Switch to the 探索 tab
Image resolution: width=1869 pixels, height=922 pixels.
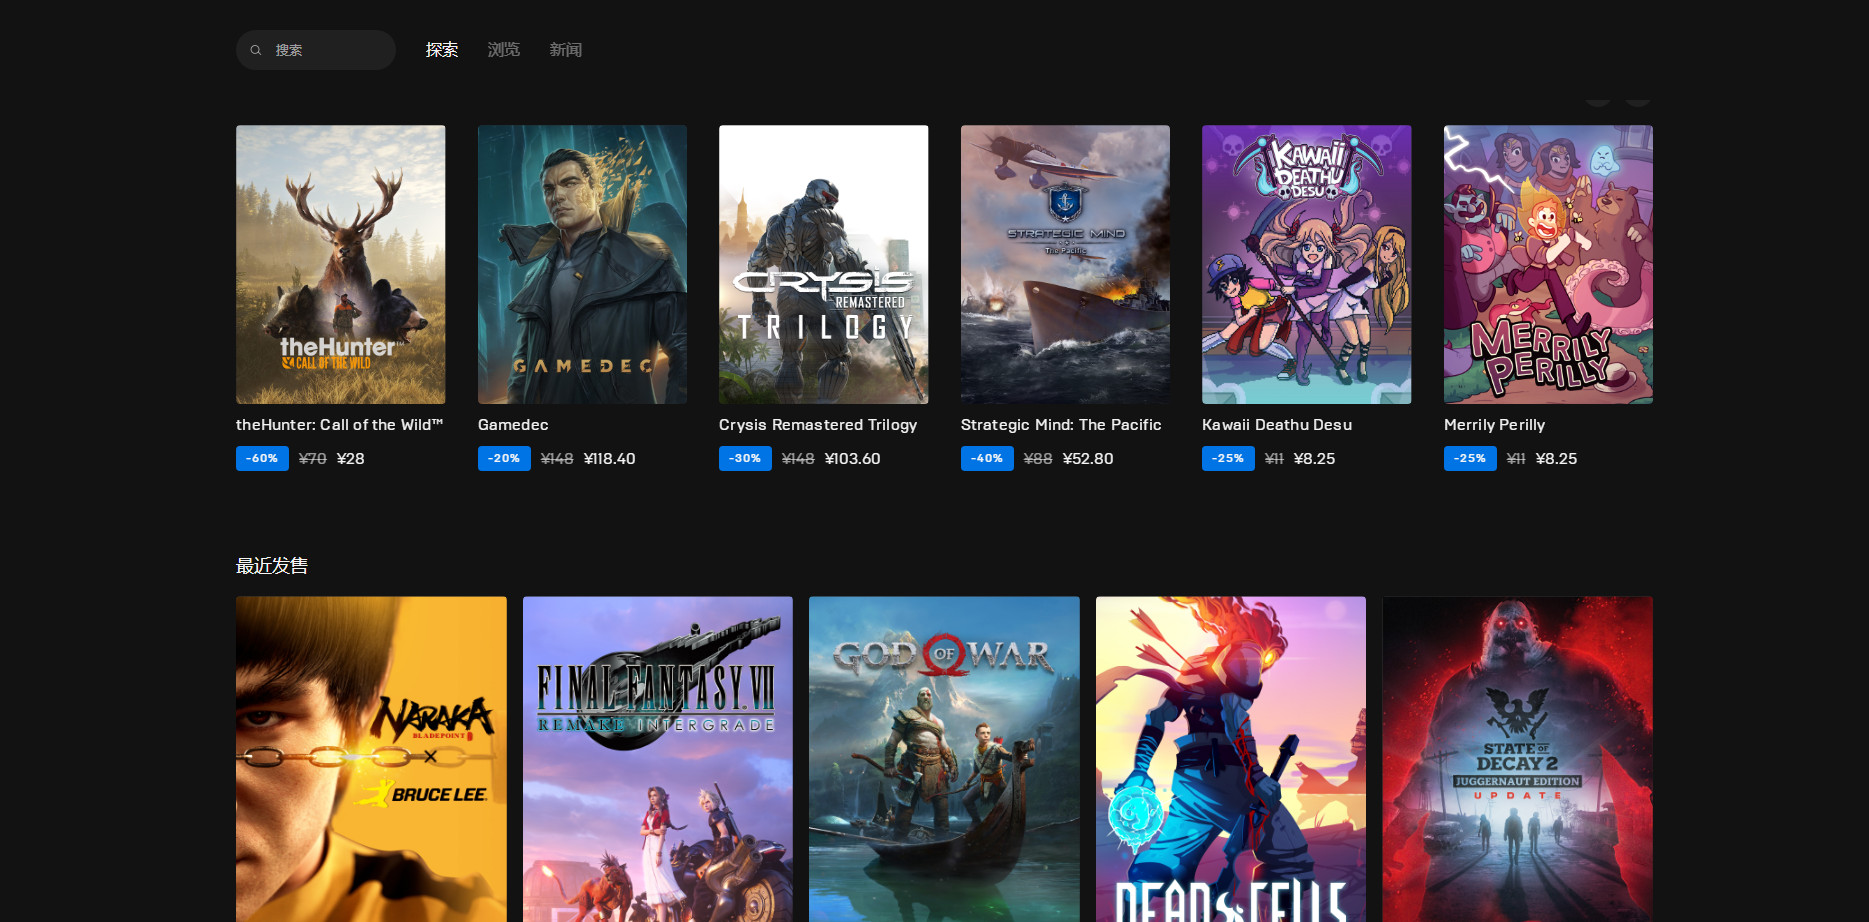pos(442,50)
